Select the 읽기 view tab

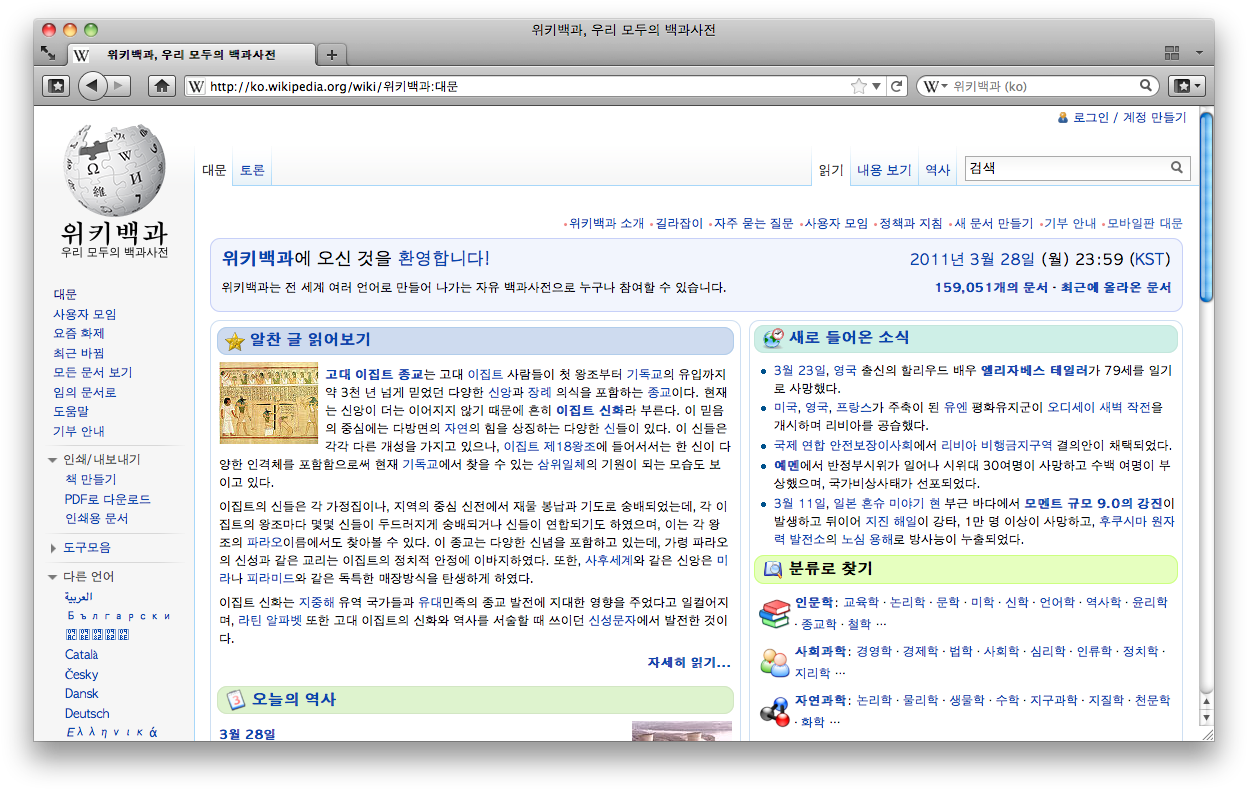[831, 170]
